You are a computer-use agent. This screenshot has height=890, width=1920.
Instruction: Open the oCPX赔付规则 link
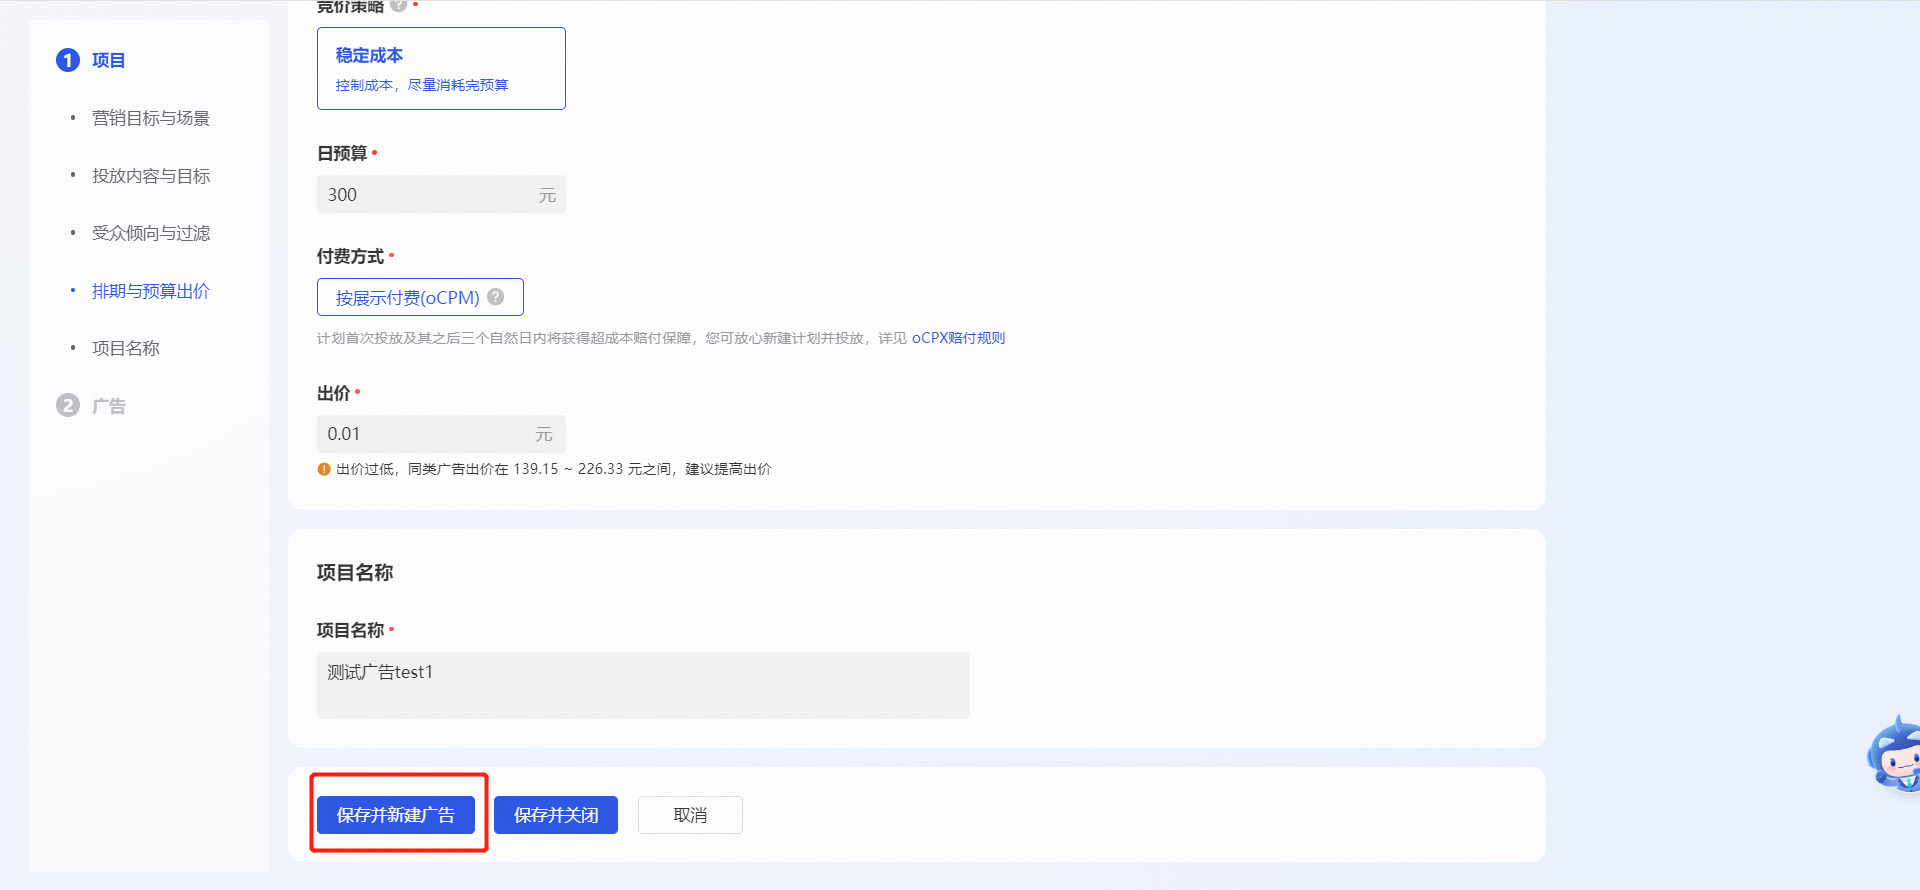coord(958,338)
